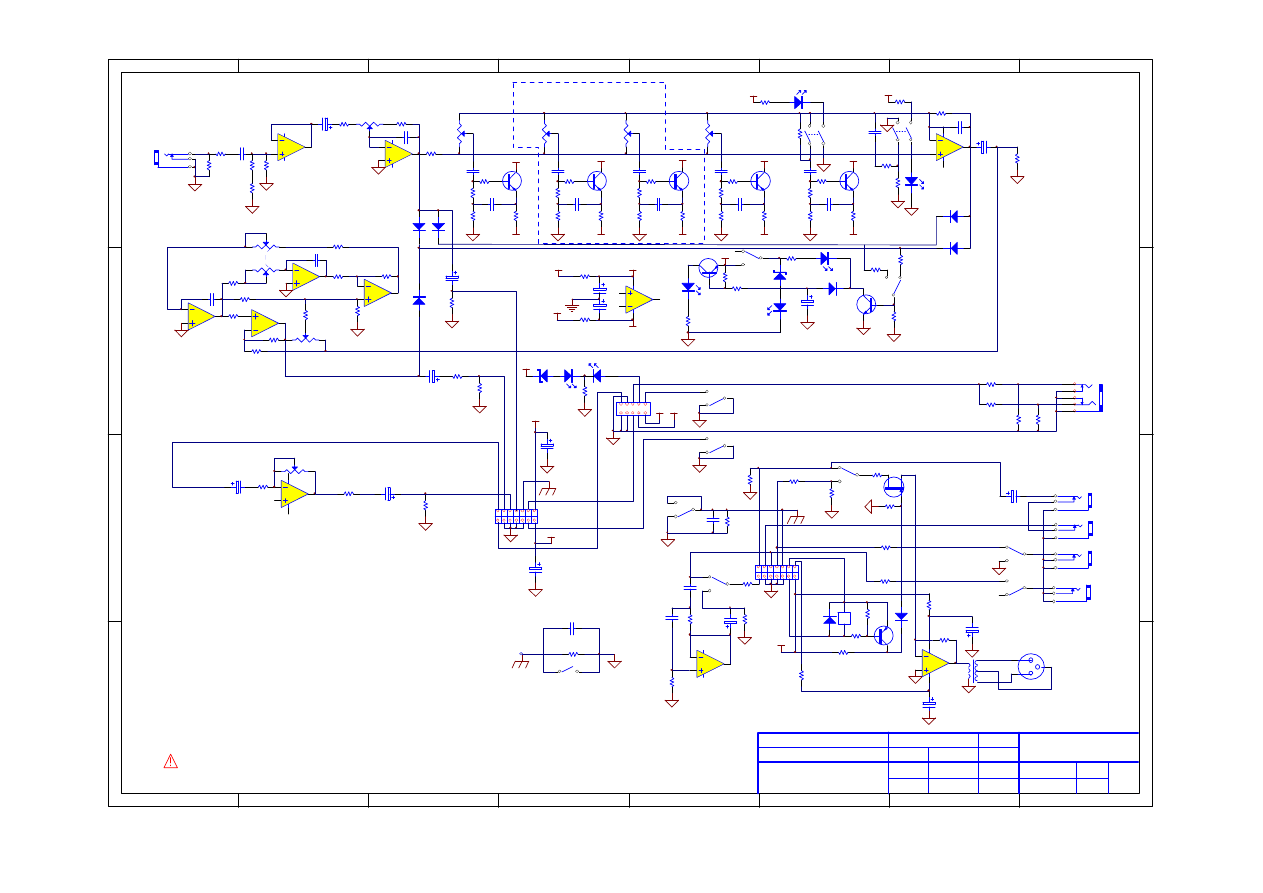Click the red warning triangle symbol

point(171,761)
